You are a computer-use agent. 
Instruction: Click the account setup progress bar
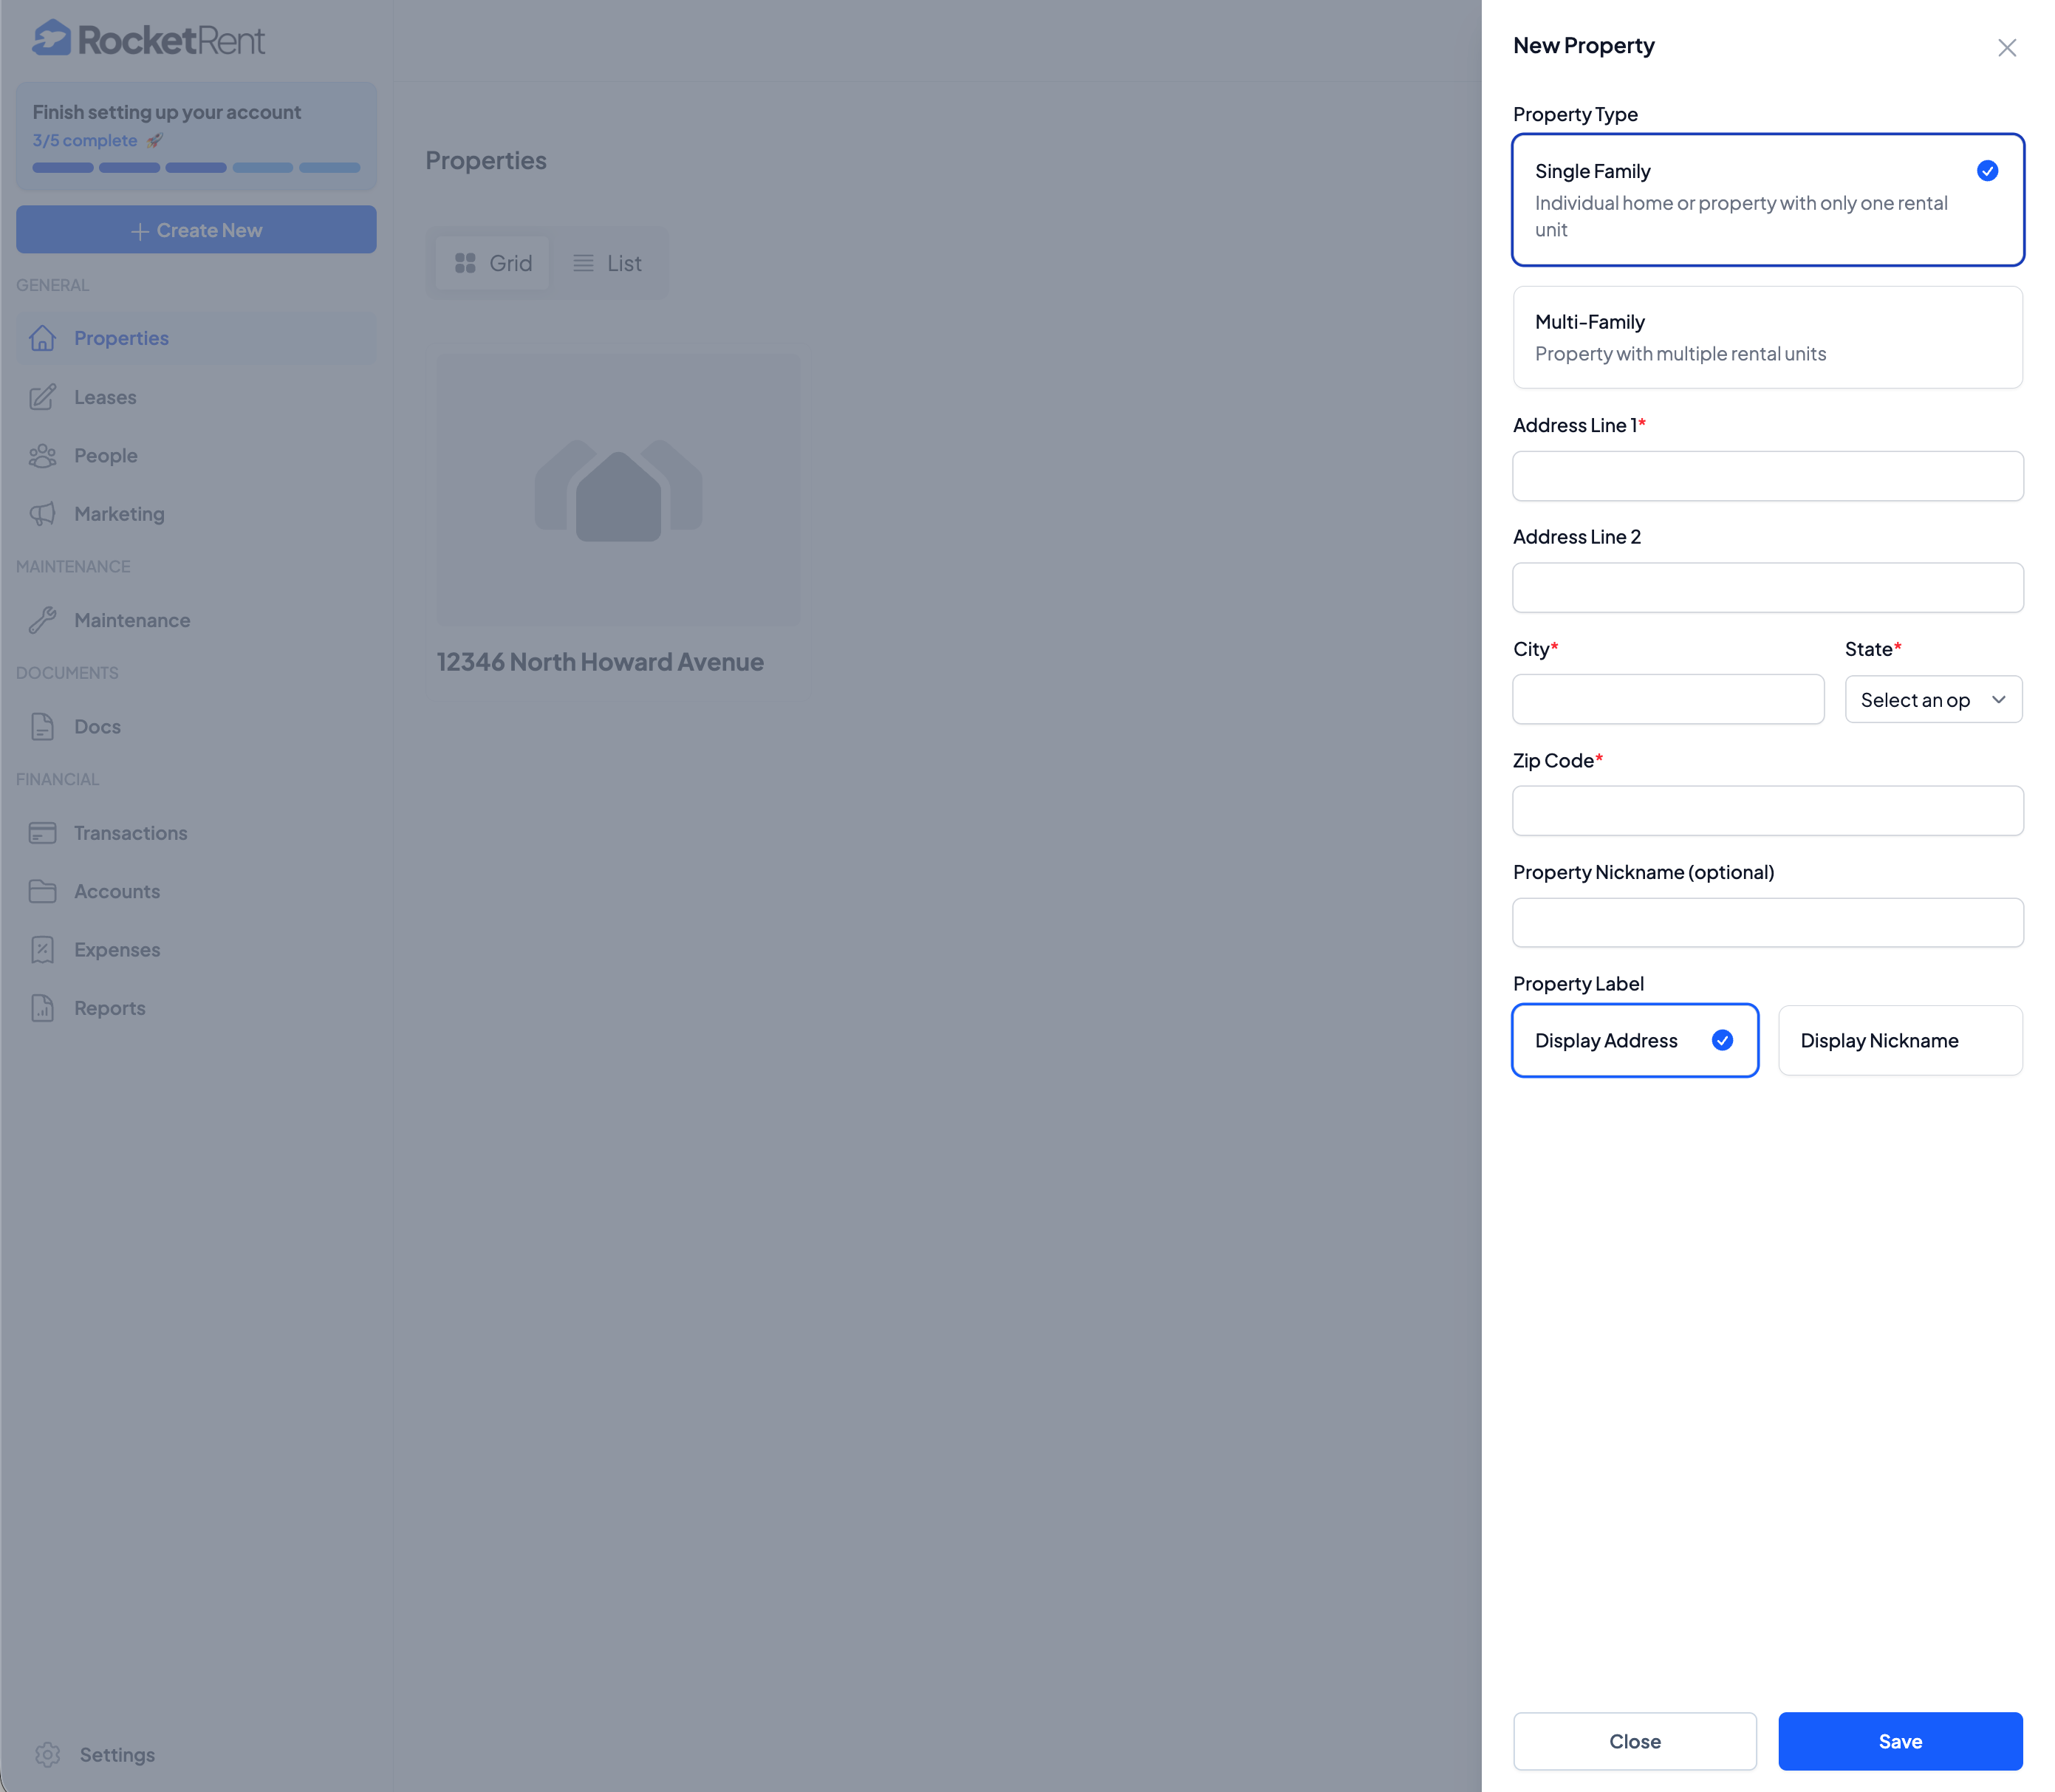196,168
